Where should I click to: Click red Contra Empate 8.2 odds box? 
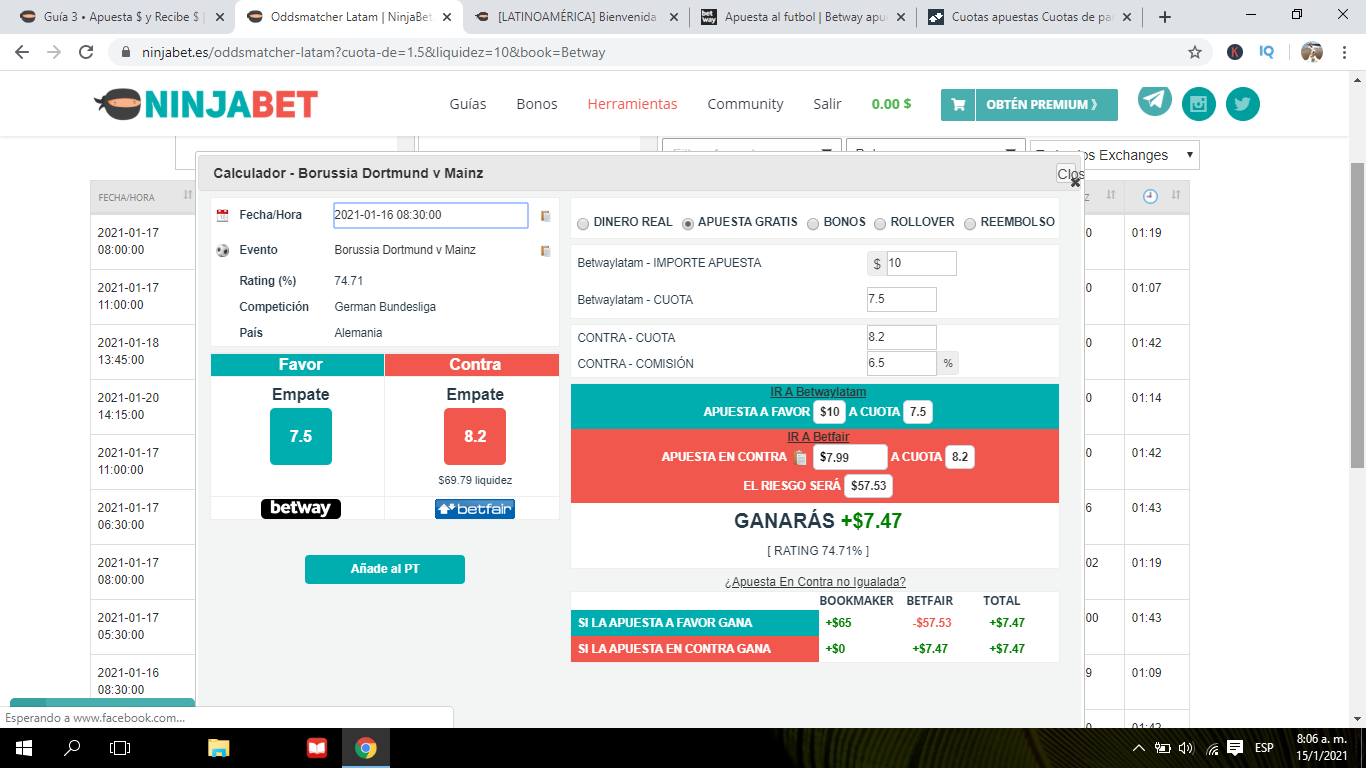point(475,436)
